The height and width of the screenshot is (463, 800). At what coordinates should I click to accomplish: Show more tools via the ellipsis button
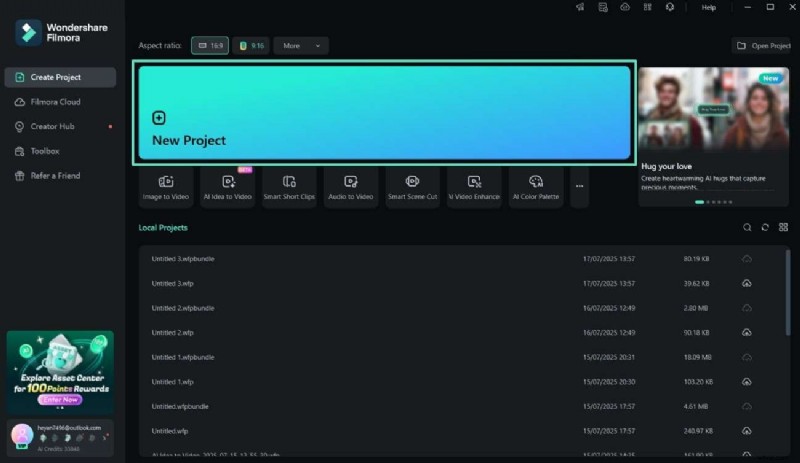(x=580, y=187)
